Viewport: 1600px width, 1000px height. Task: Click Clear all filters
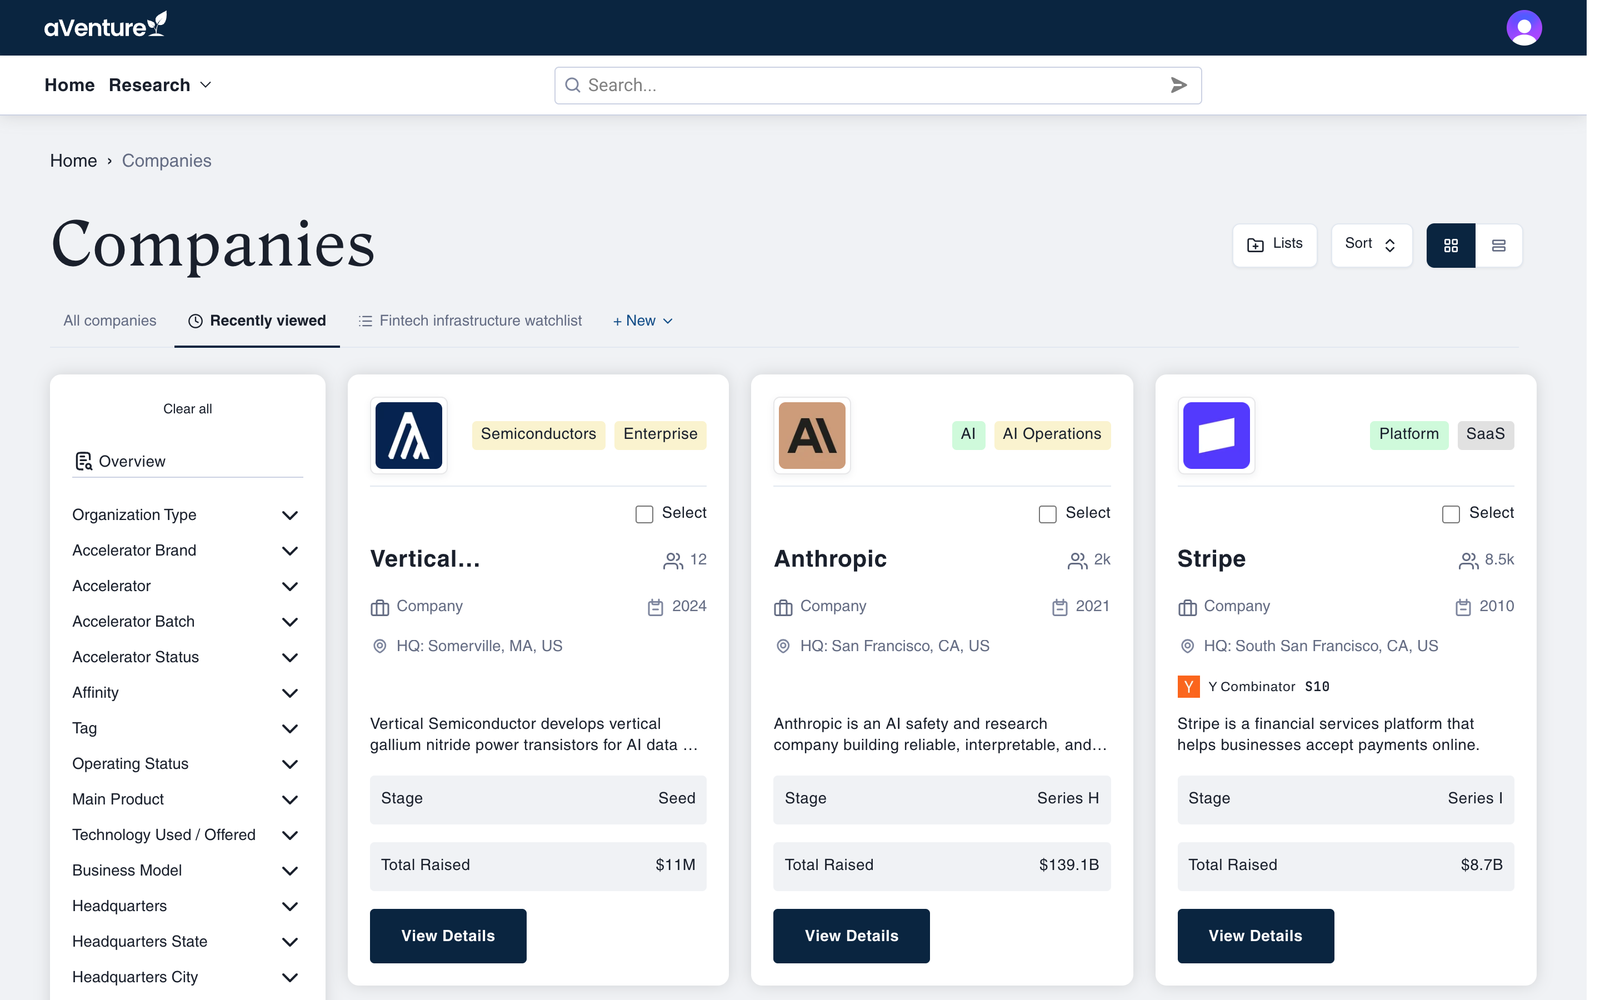click(188, 409)
